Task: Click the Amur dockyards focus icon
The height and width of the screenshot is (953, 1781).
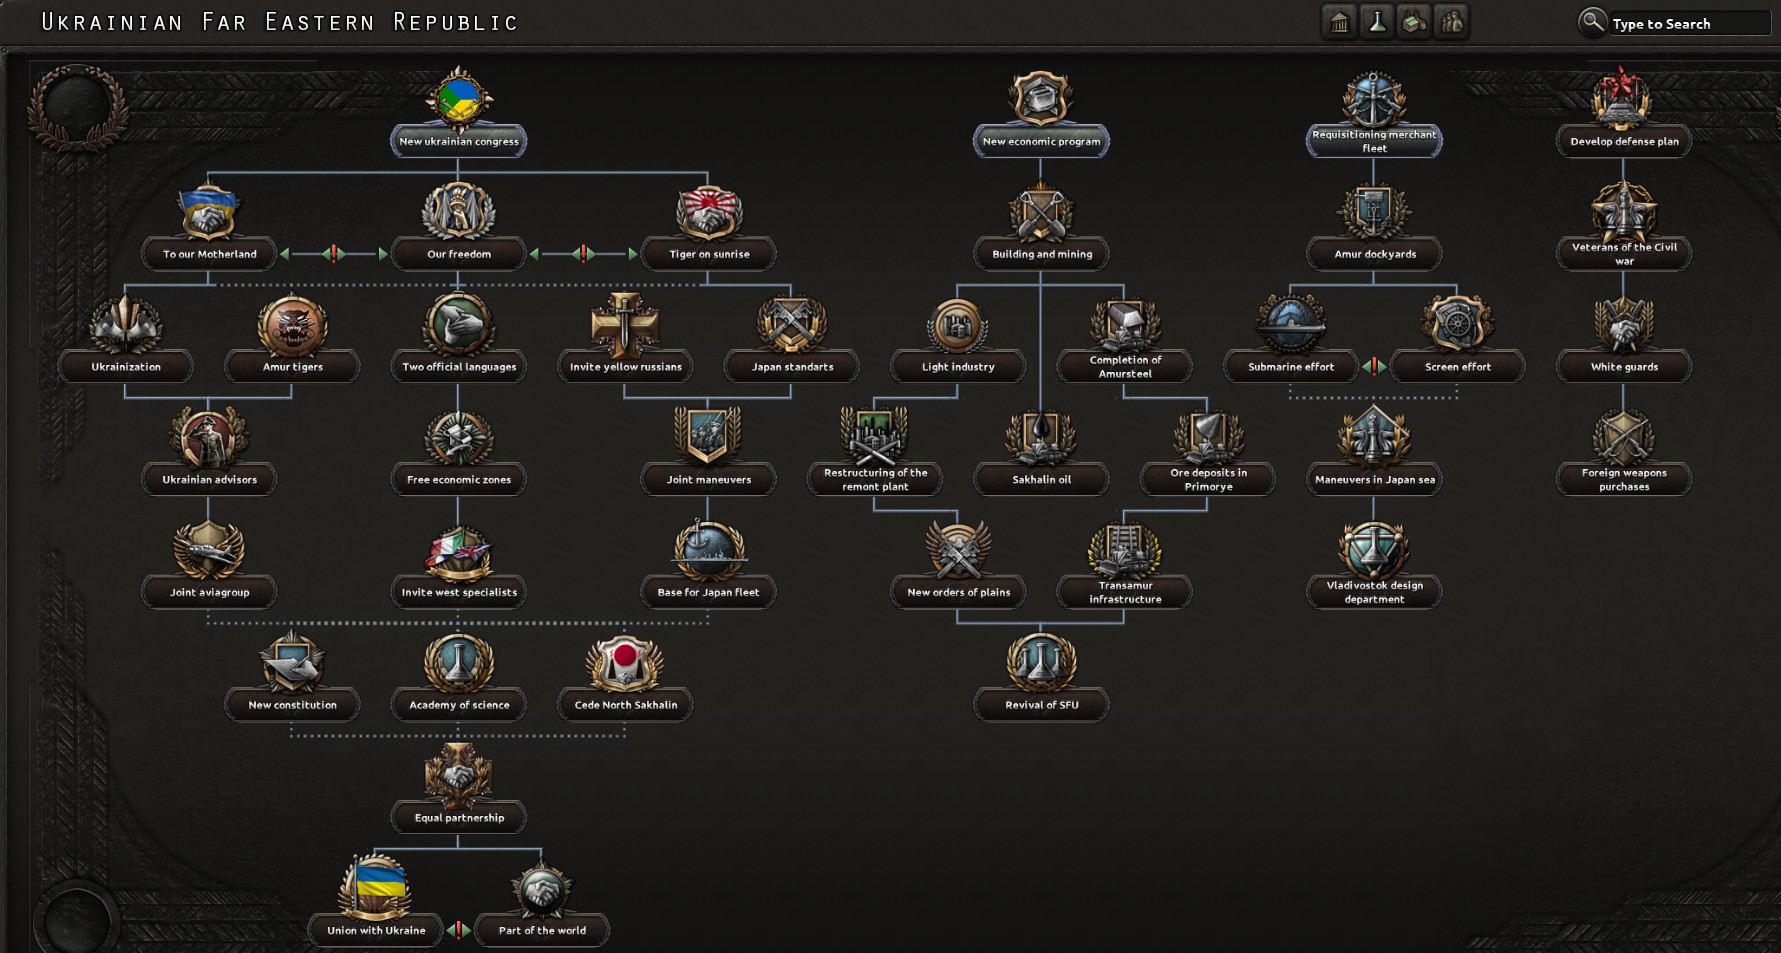Action: [x=1374, y=212]
